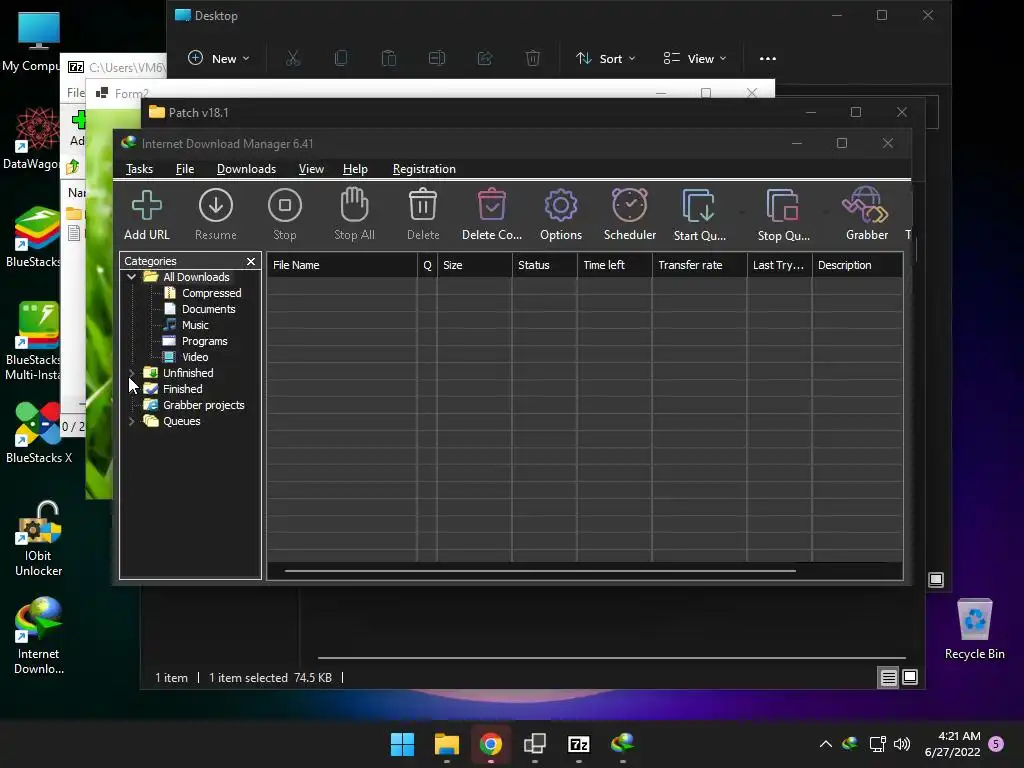Image resolution: width=1024 pixels, height=768 pixels.
Task: Click the Delete trash icon in IDM
Action: tap(423, 214)
